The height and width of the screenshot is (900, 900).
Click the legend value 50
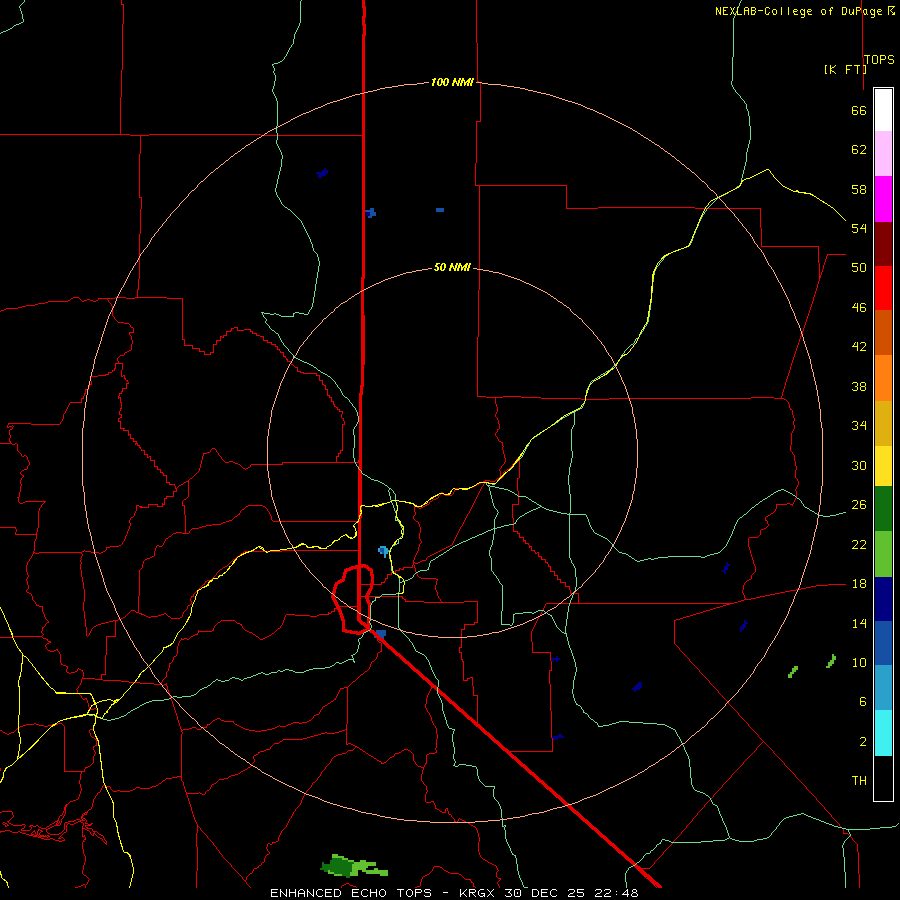(859, 268)
